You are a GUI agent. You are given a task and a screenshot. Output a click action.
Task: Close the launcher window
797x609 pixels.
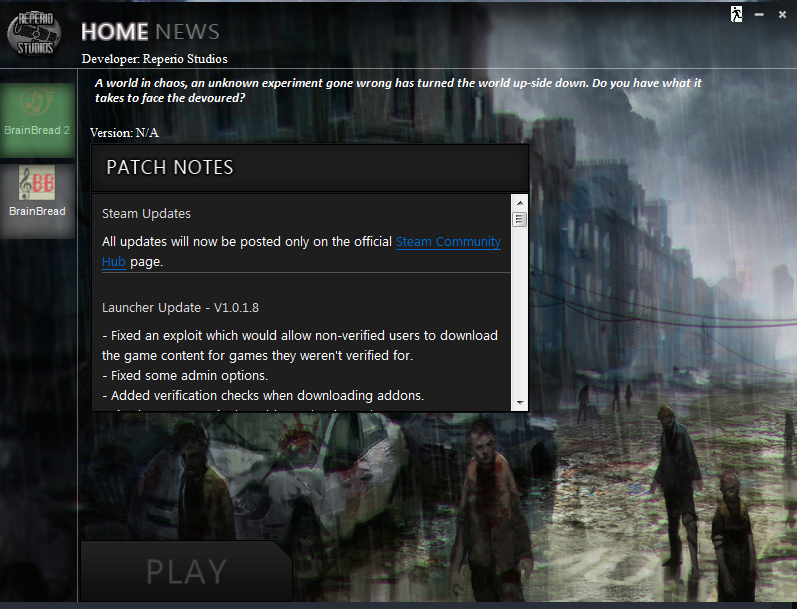(x=783, y=15)
